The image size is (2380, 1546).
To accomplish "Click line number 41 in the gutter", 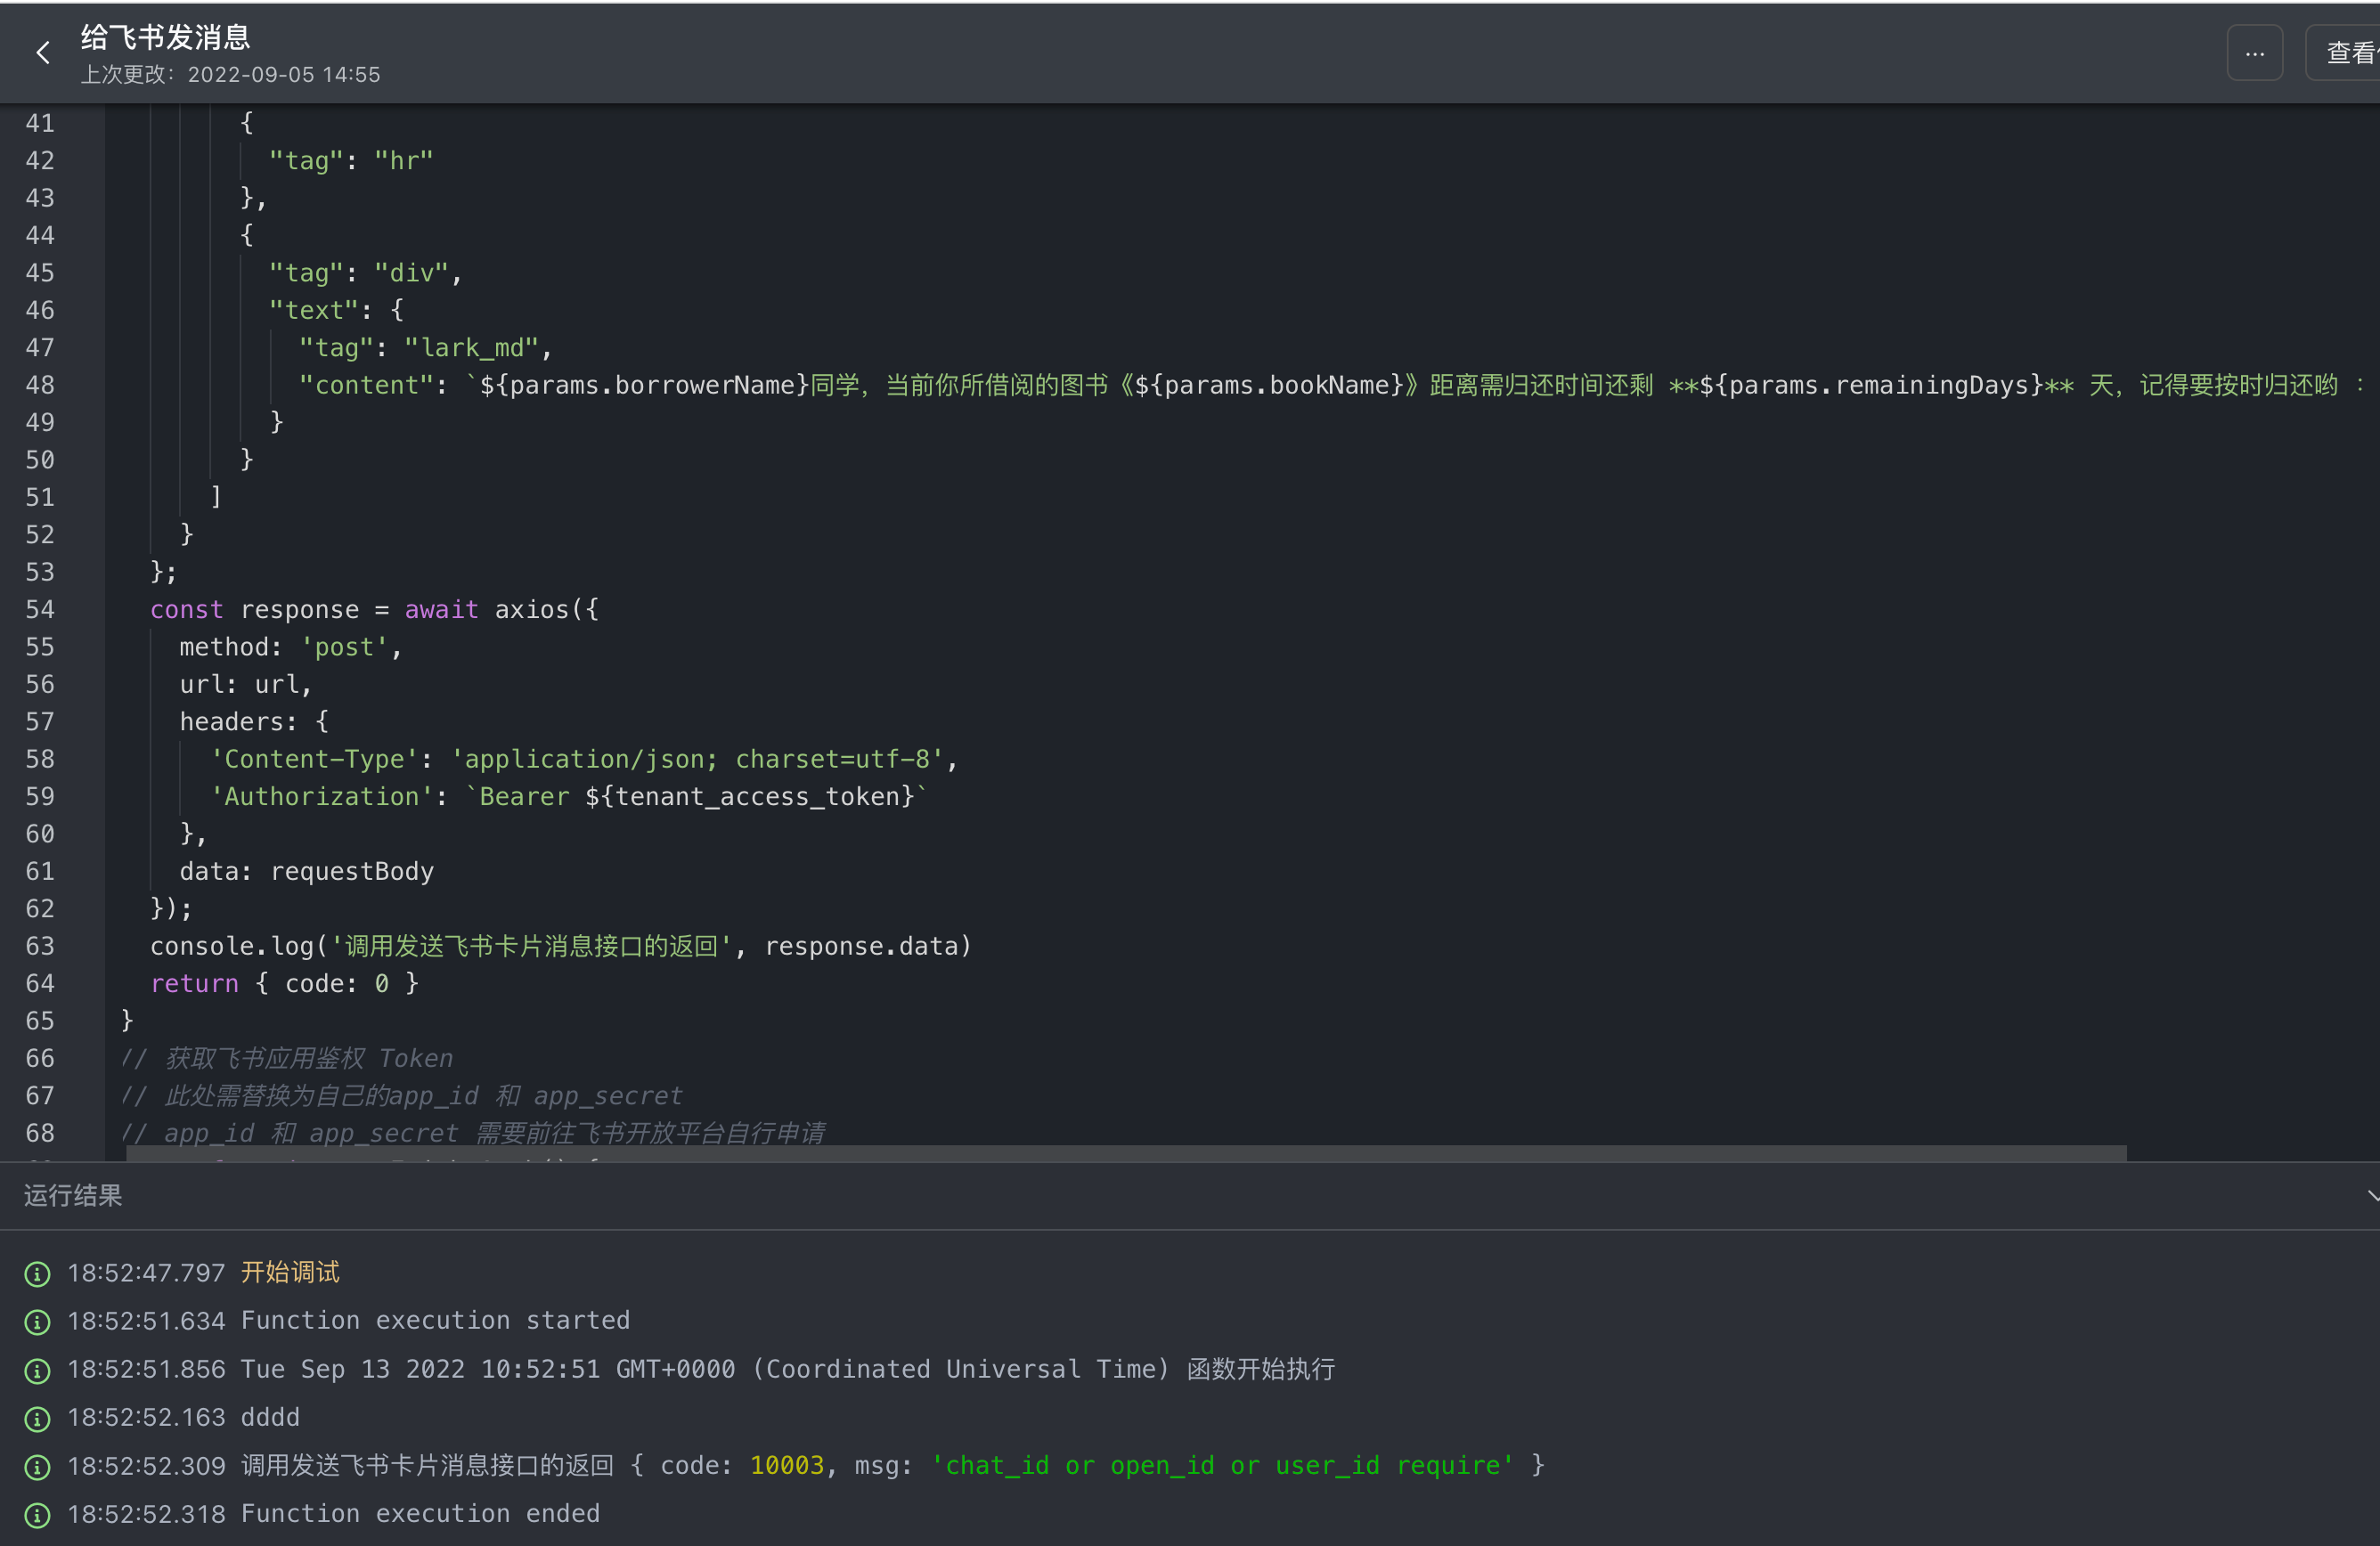I will [40, 123].
